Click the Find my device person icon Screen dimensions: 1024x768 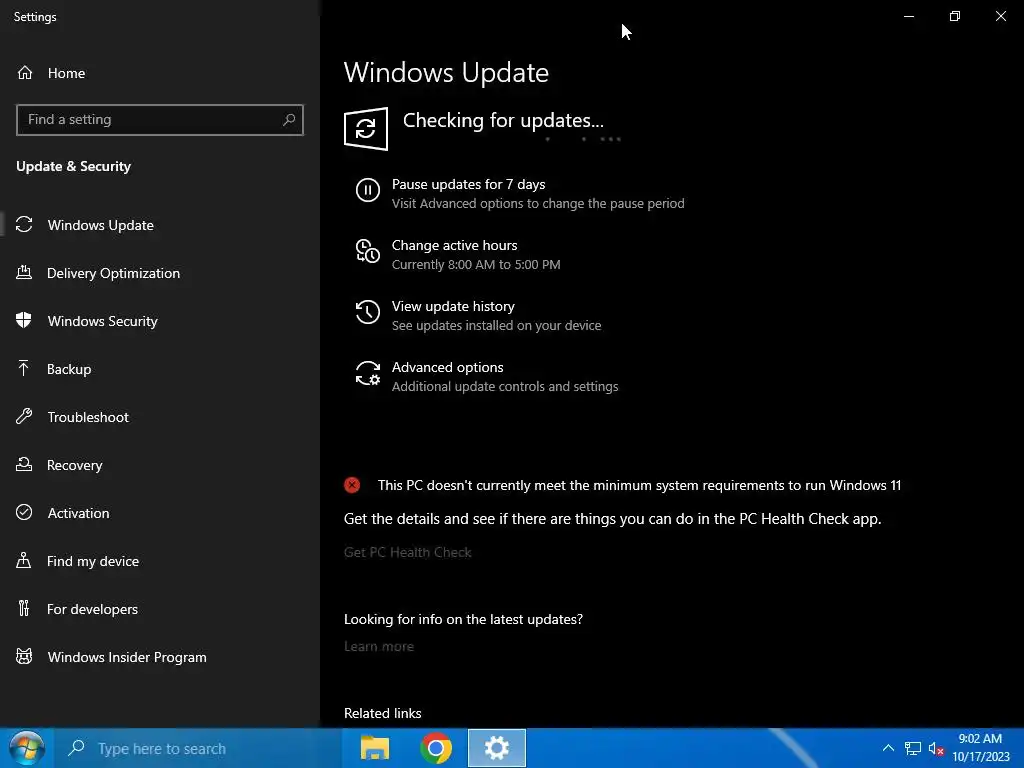[24, 561]
